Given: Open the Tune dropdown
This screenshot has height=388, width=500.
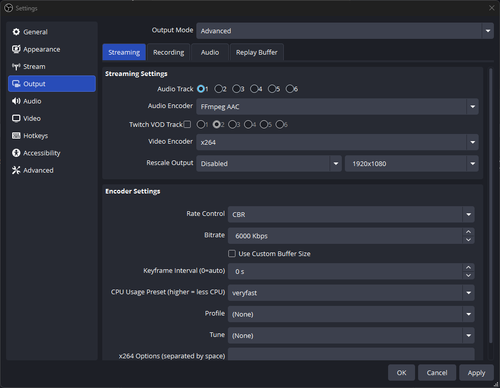Looking at the screenshot, I should coord(351,336).
